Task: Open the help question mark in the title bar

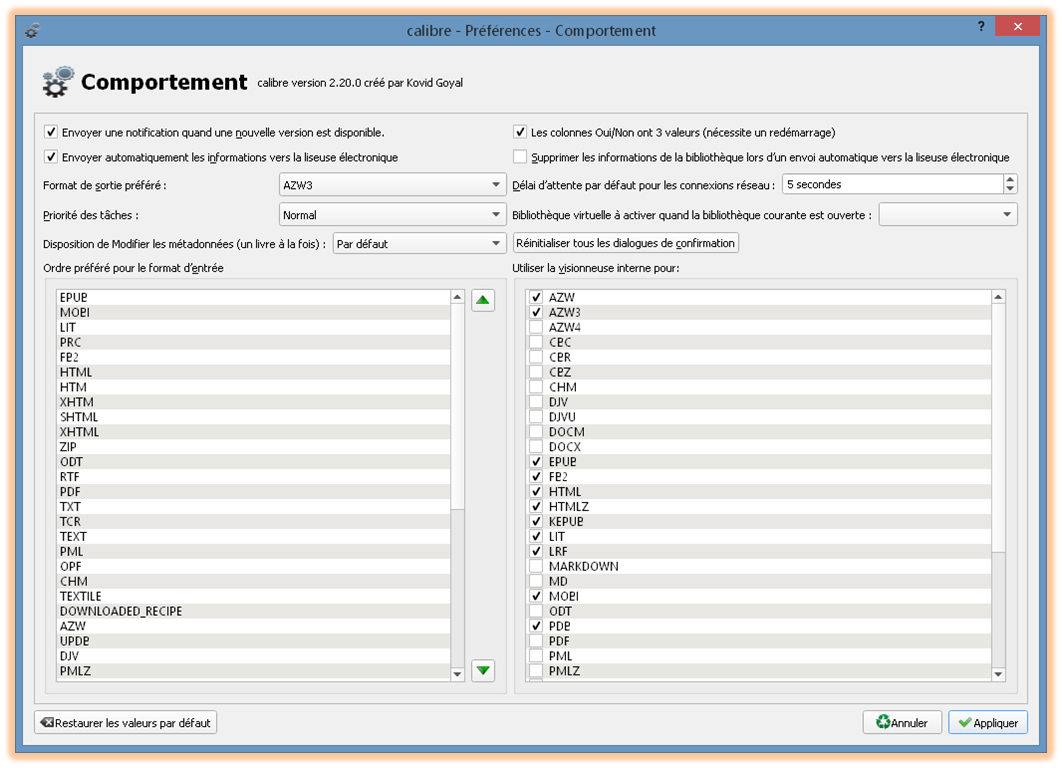Action: point(981,26)
